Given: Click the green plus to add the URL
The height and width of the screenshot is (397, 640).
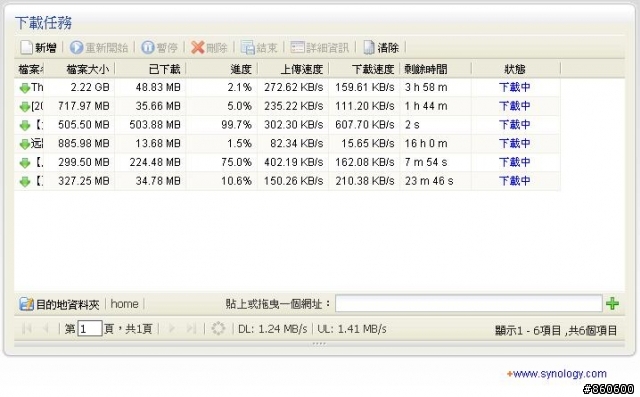Looking at the screenshot, I should (612, 304).
